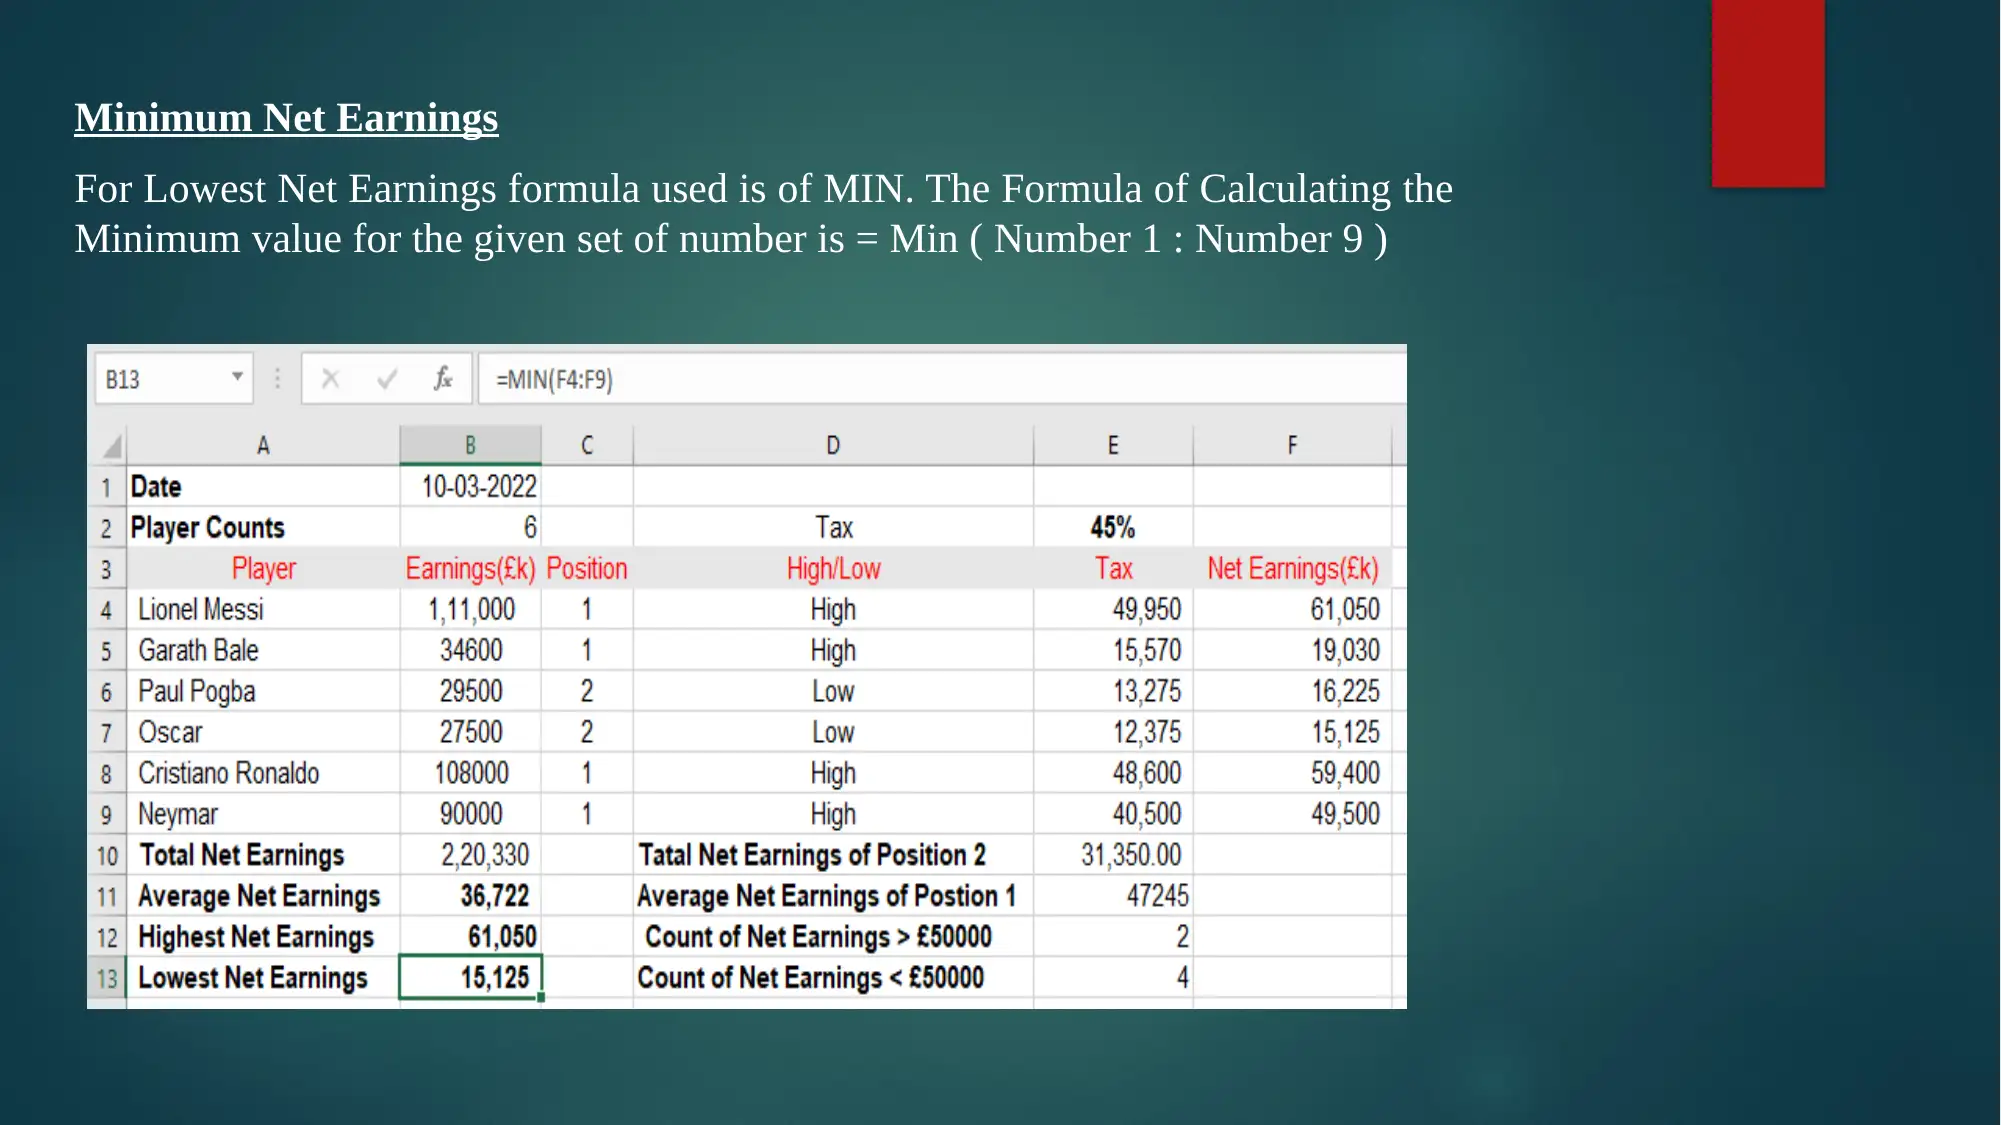
Task: Click tax cell 12,375
Action: (1113, 733)
